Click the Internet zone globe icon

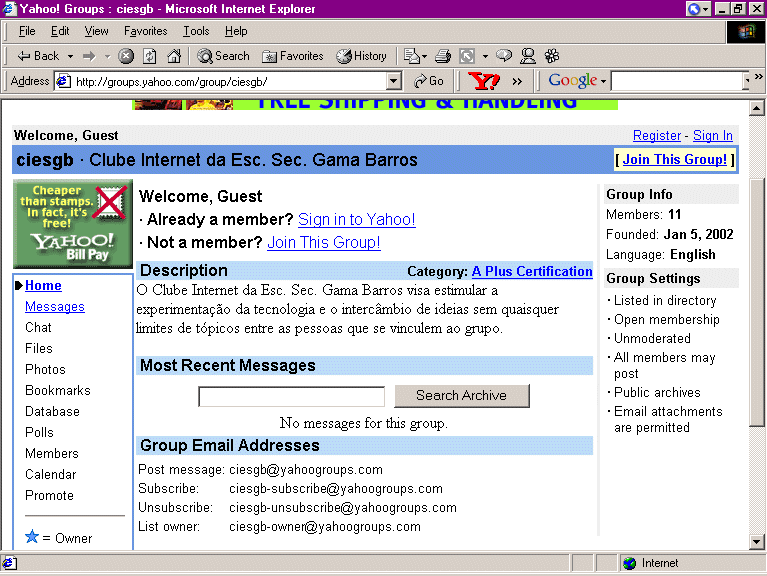[630, 564]
